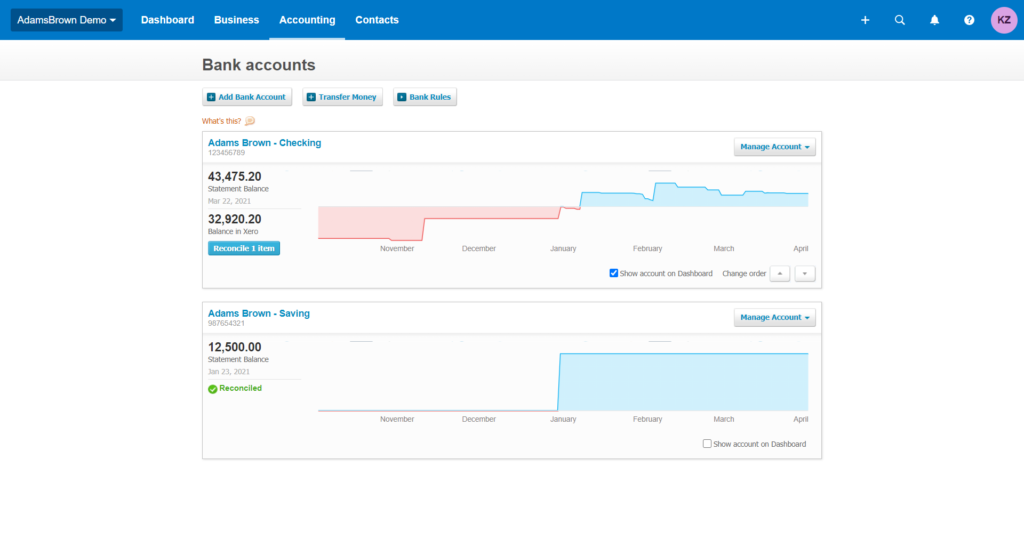Go to the Dashboard menu
Viewport: 1024px width, 539px height.
(x=167, y=20)
